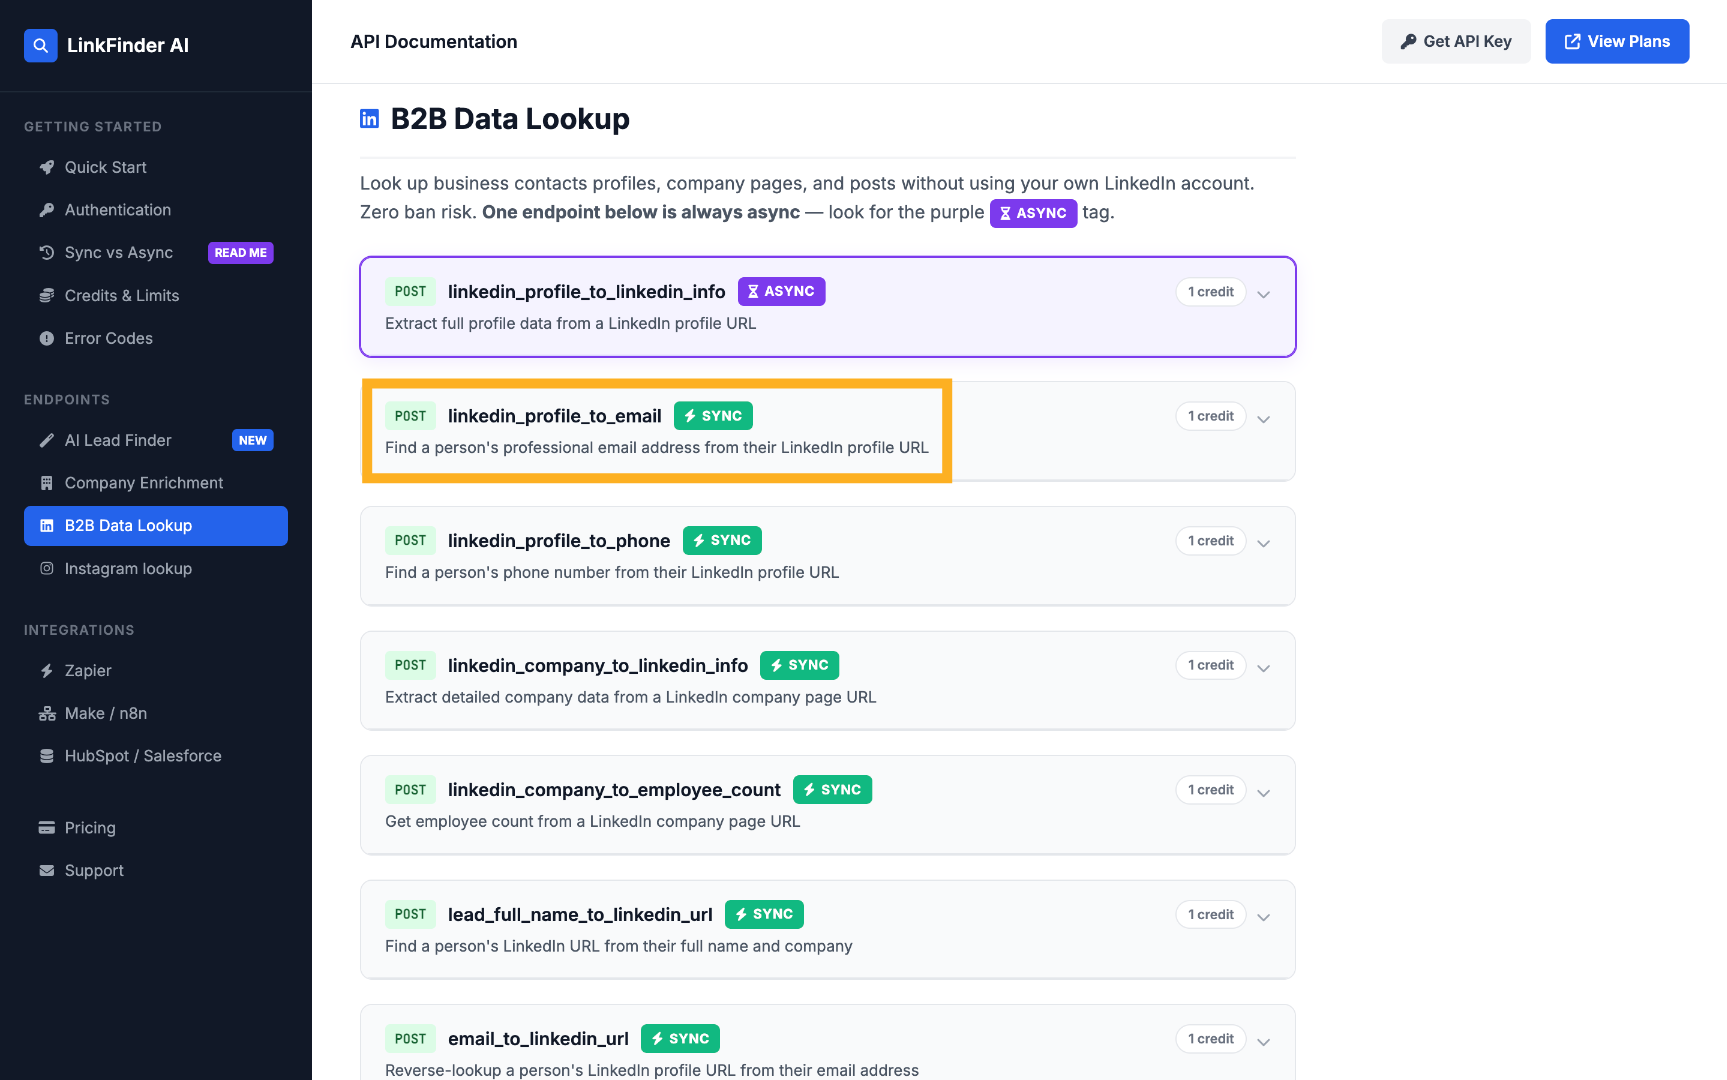
Task: Click the Sync vs Async history icon
Action: 47,253
